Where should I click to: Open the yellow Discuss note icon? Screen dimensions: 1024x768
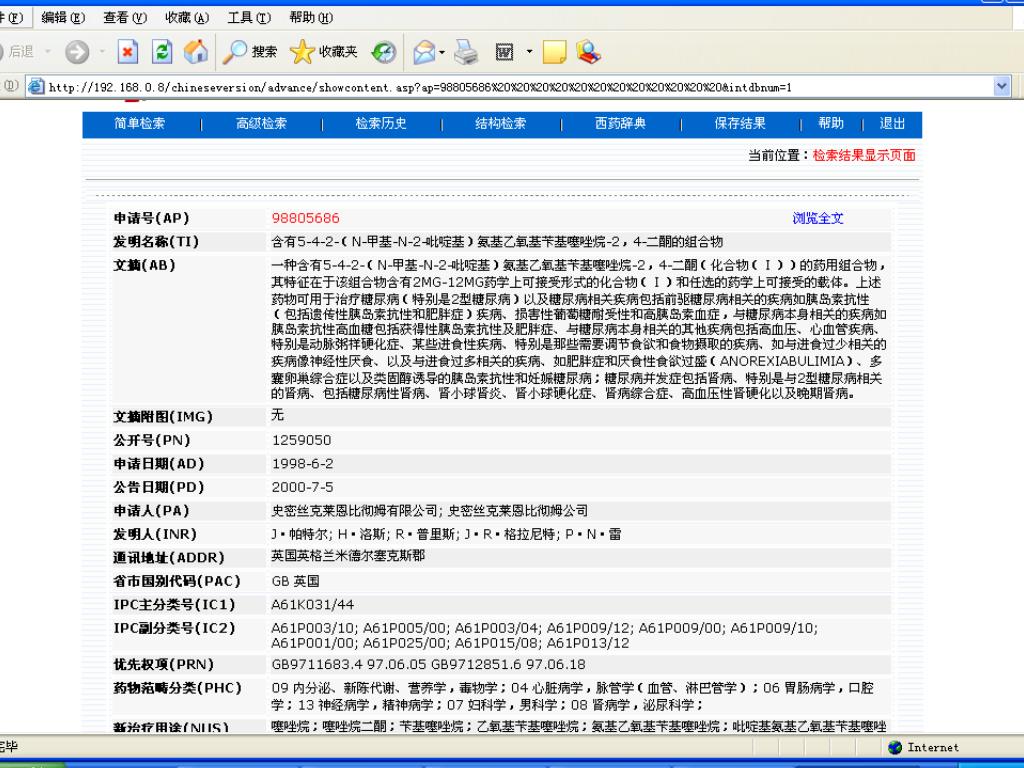554,52
